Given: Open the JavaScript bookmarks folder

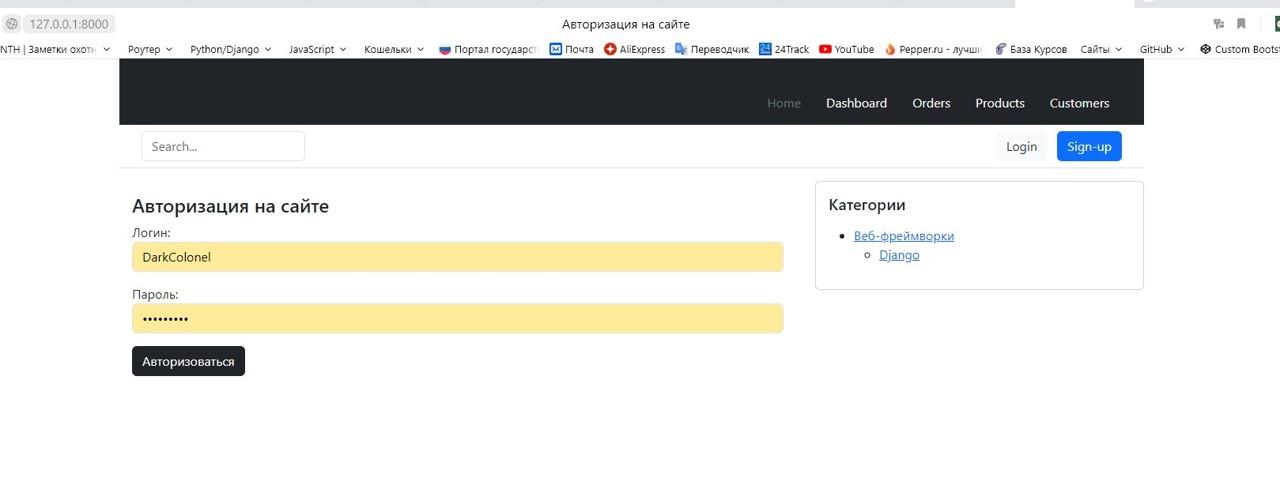Looking at the screenshot, I should (x=318, y=49).
